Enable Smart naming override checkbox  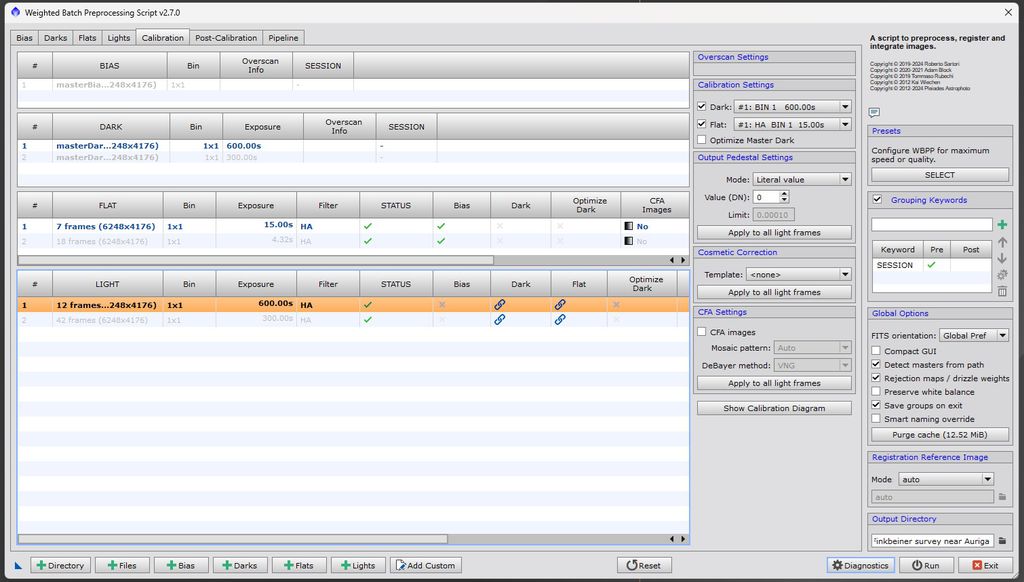coord(876,419)
